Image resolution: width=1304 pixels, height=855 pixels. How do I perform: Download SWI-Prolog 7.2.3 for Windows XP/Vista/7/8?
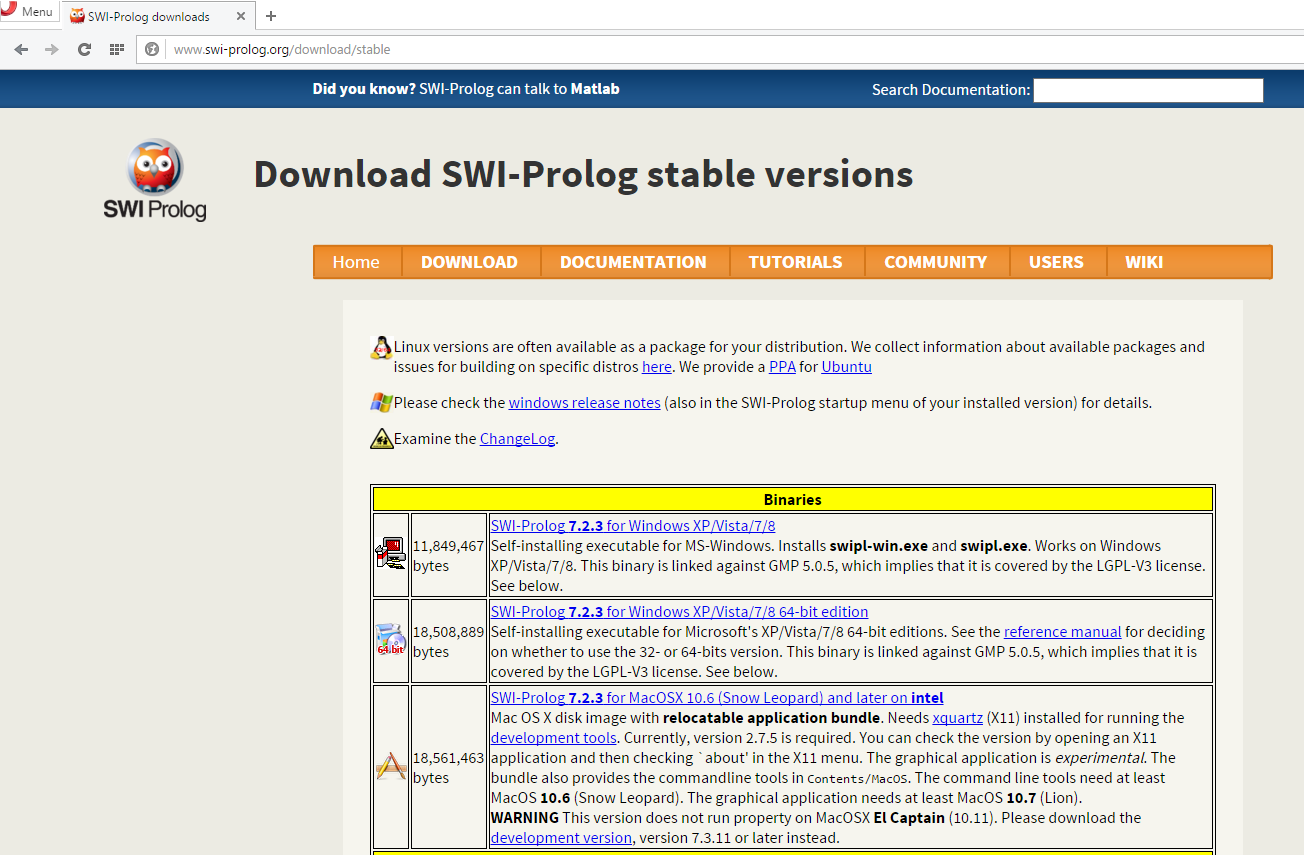tap(633, 526)
